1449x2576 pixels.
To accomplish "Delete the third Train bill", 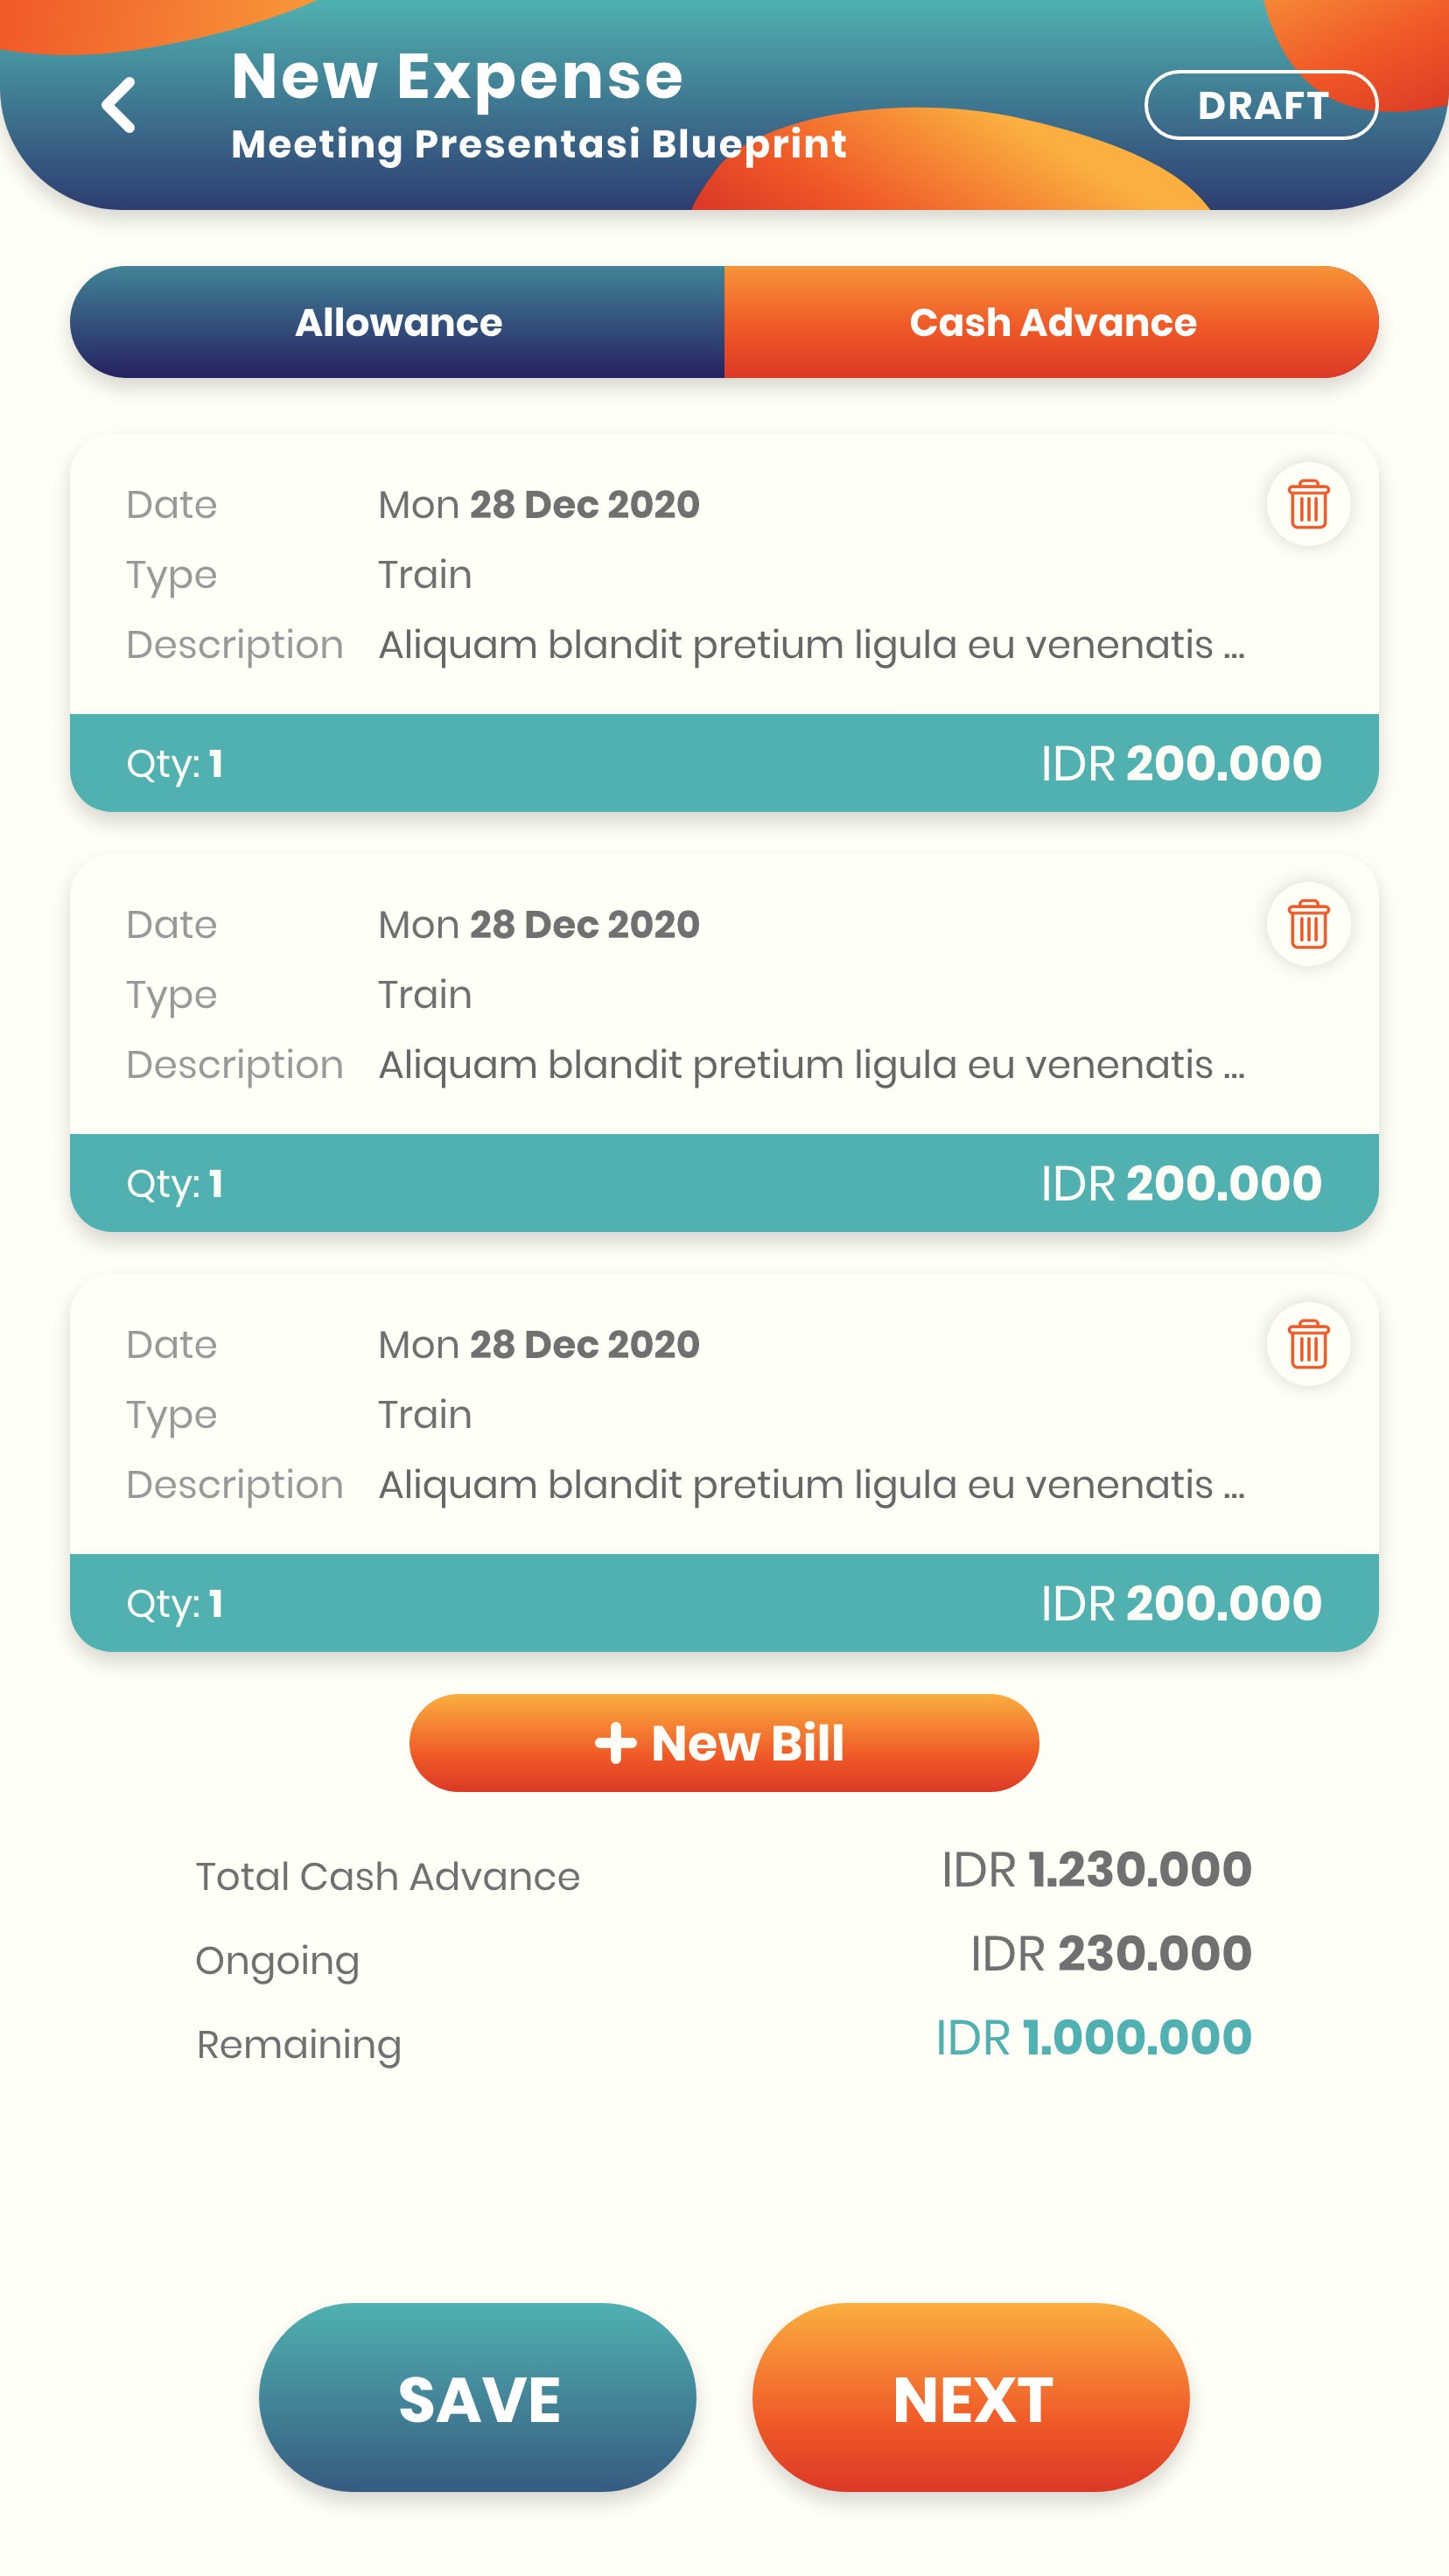I will pos(1308,1344).
